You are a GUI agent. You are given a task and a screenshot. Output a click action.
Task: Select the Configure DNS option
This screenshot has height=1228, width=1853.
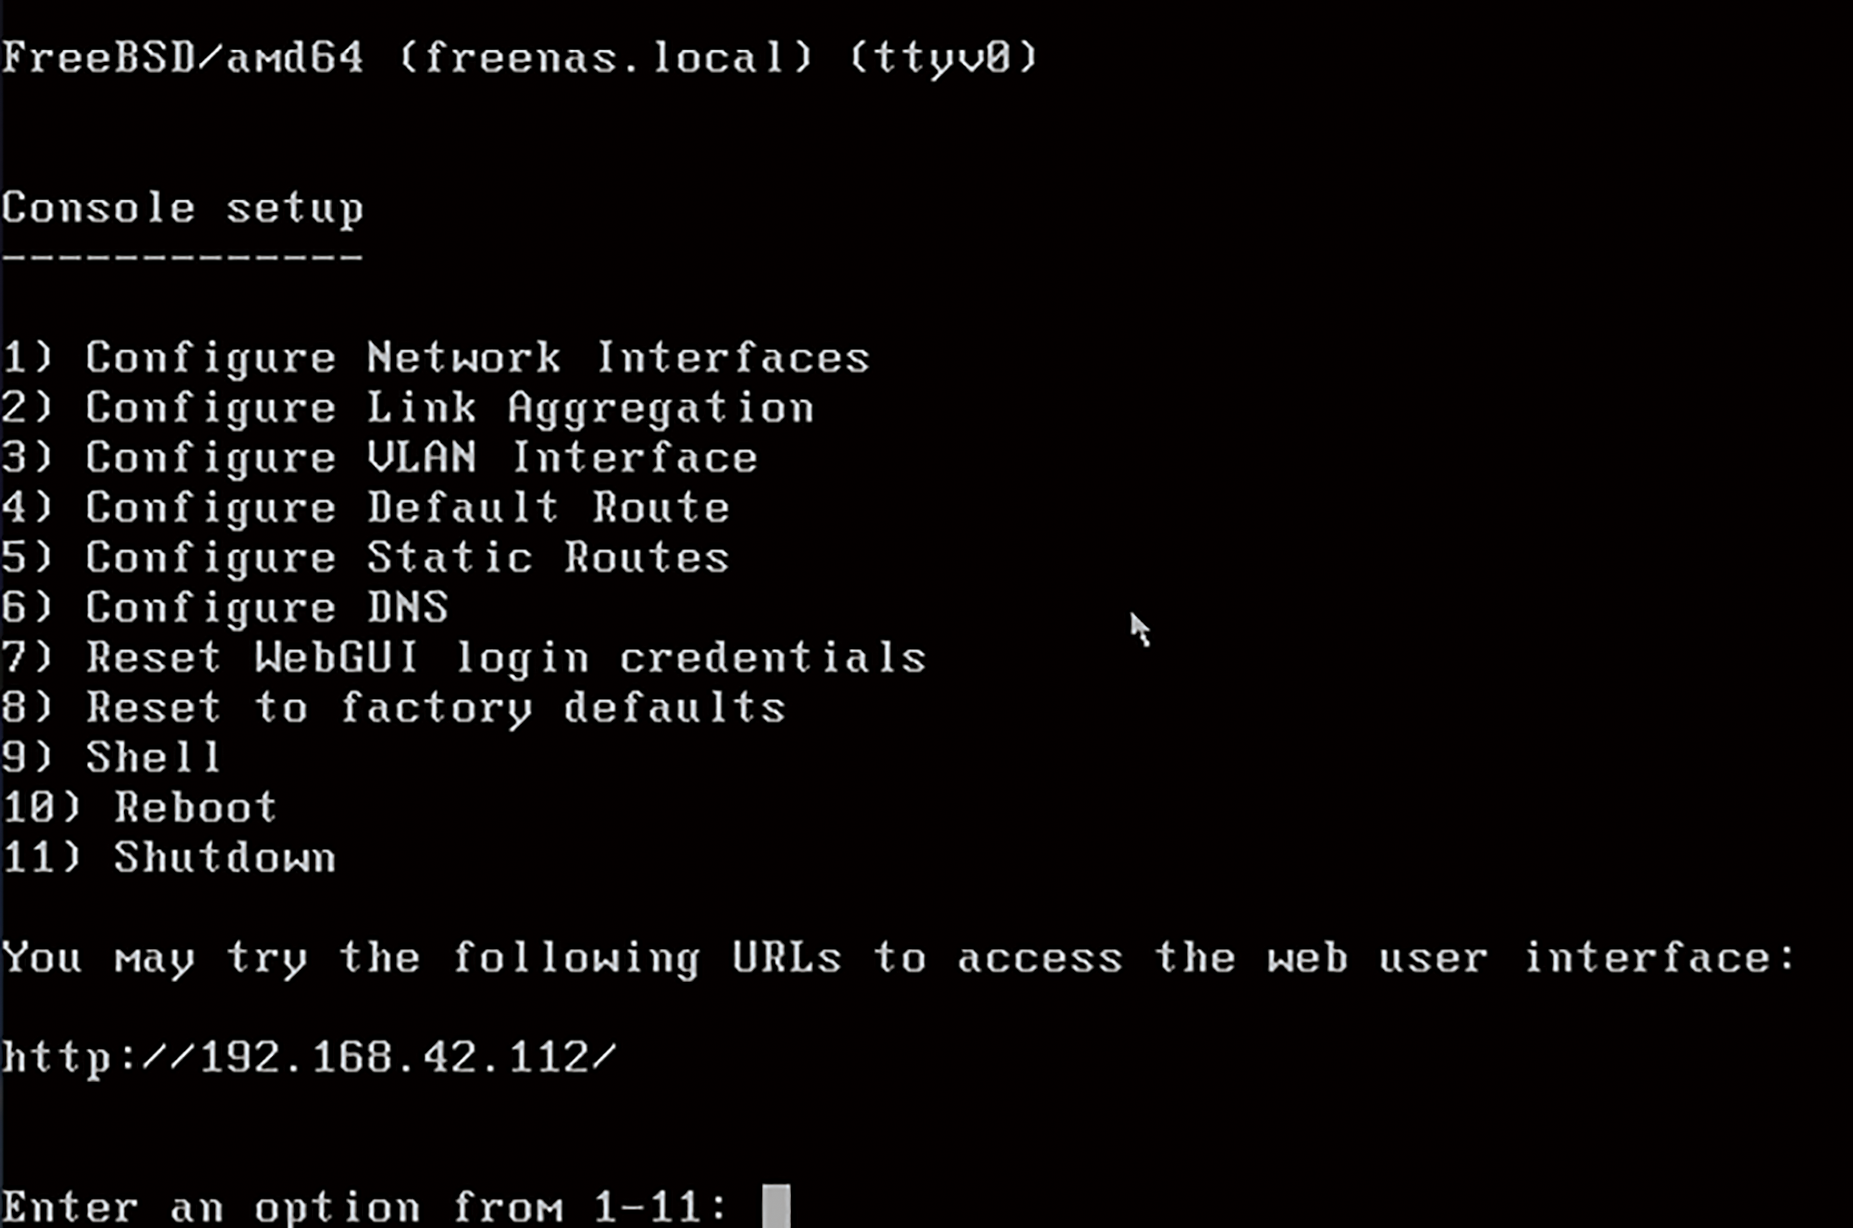tap(225, 608)
